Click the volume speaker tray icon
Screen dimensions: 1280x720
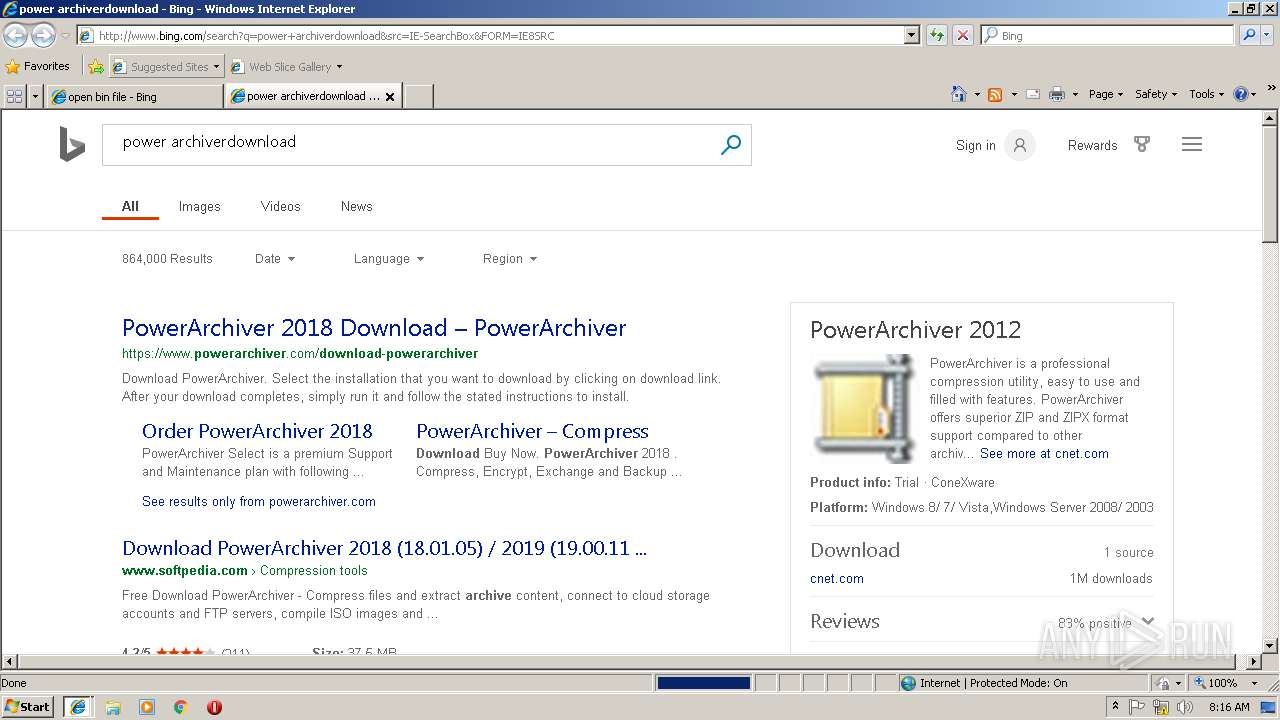[x=1185, y=707]
